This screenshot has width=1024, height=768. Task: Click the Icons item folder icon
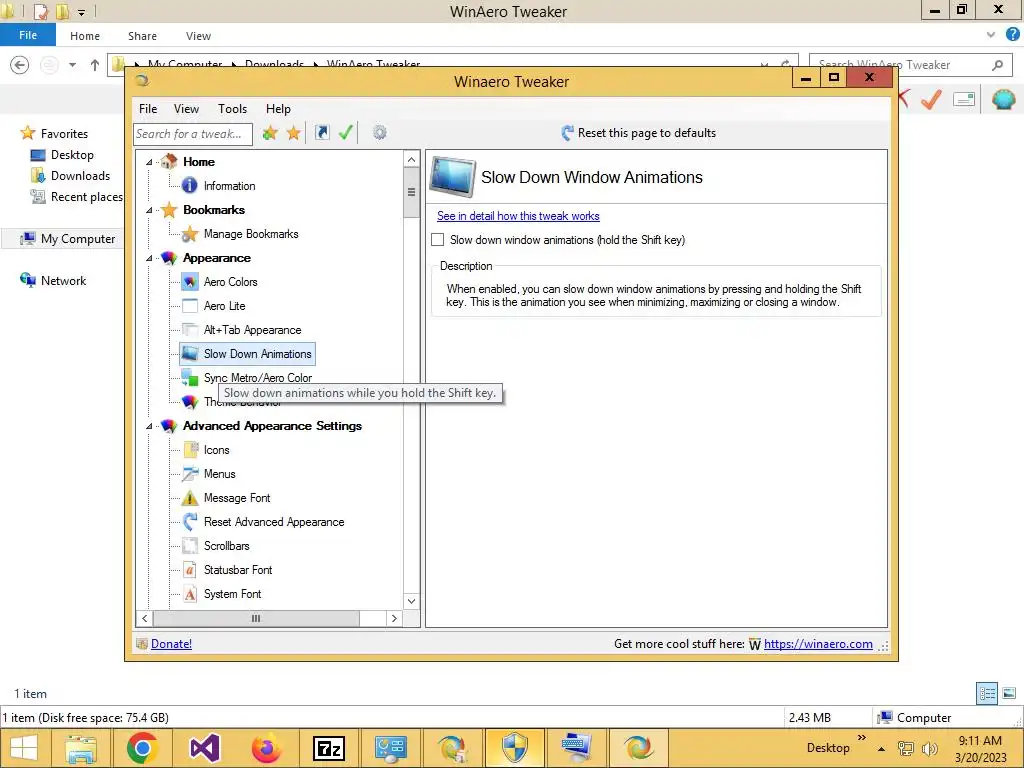click(x=189, y=450)
